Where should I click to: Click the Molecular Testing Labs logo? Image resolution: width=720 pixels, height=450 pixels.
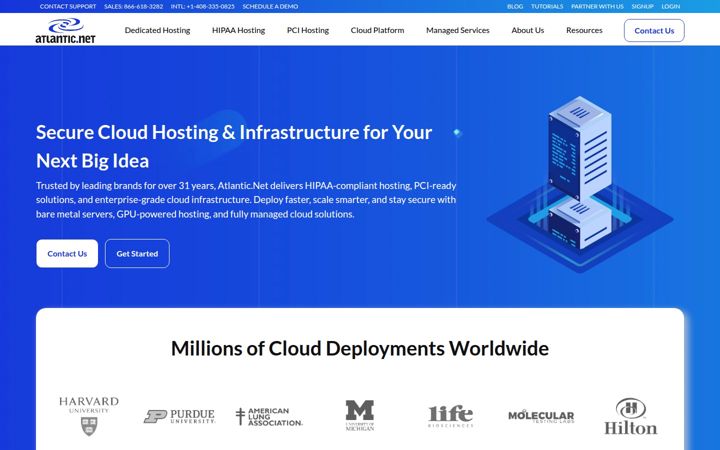click(541, 416)
